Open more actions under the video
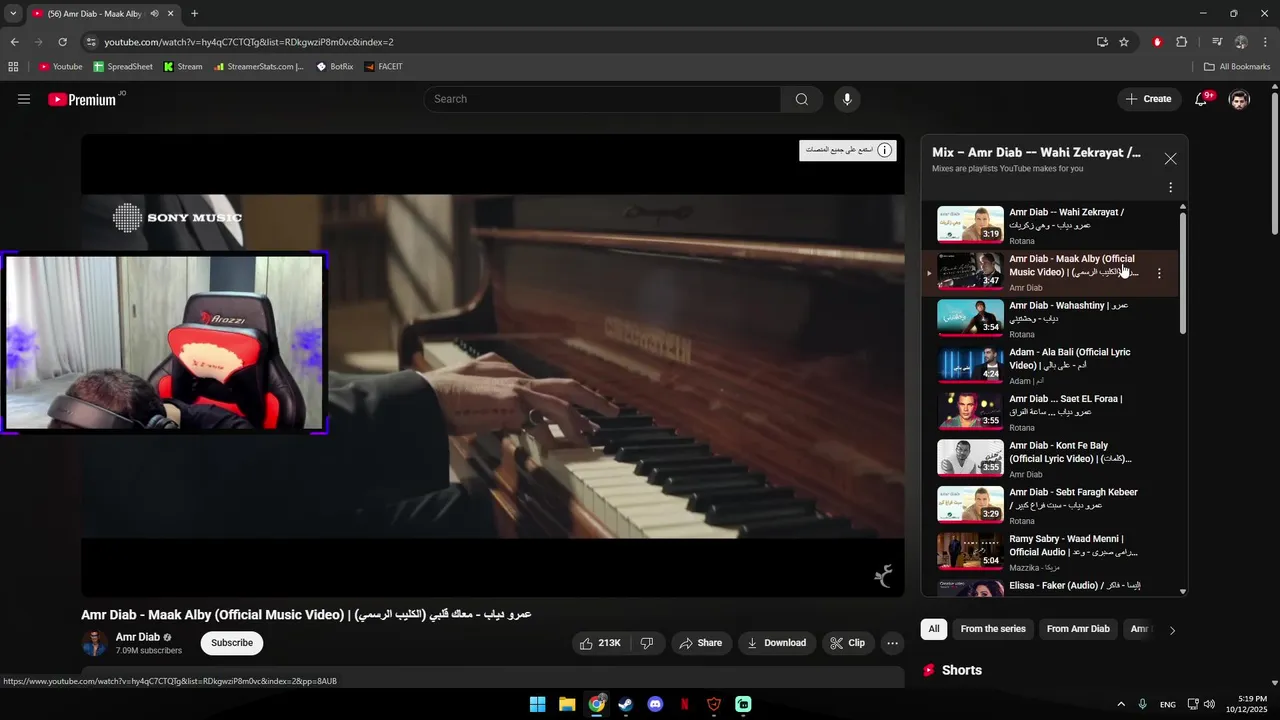Image resolution: width=1280 pixels, height=720 pixels. [893, 643]
